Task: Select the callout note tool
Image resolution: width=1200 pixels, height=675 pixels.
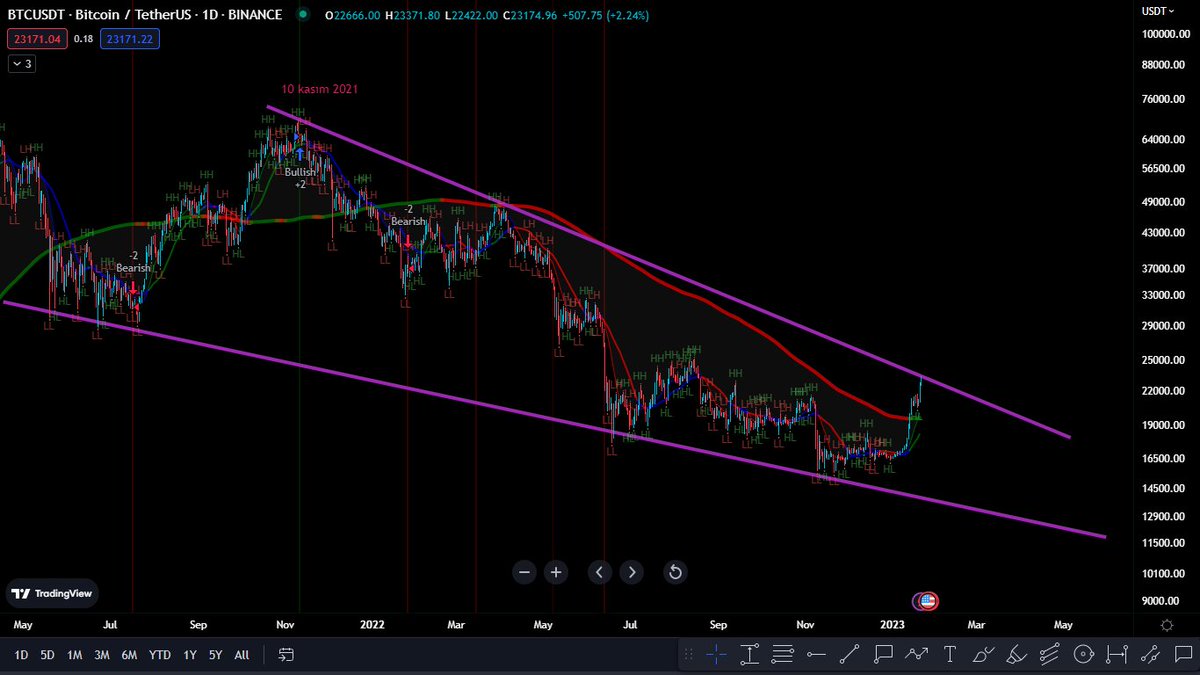Action: pyautogui.click(x=883, y=655)
